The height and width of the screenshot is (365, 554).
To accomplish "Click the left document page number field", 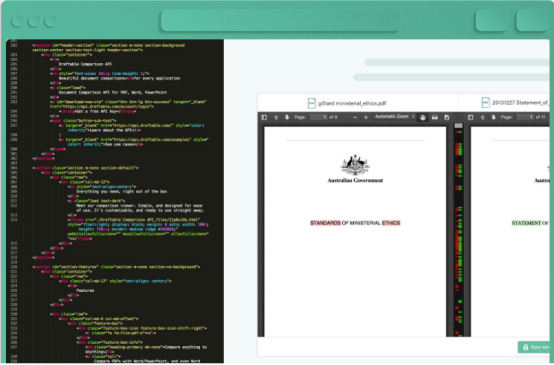I will 319,117.
